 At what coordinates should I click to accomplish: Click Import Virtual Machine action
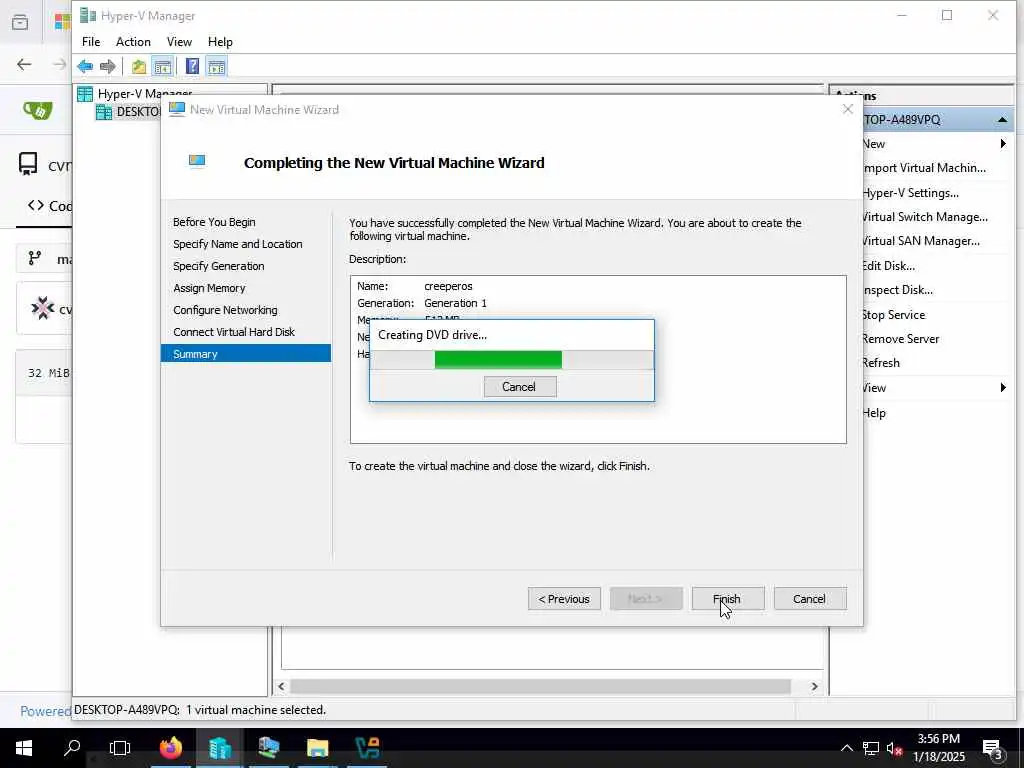point(923,168)
